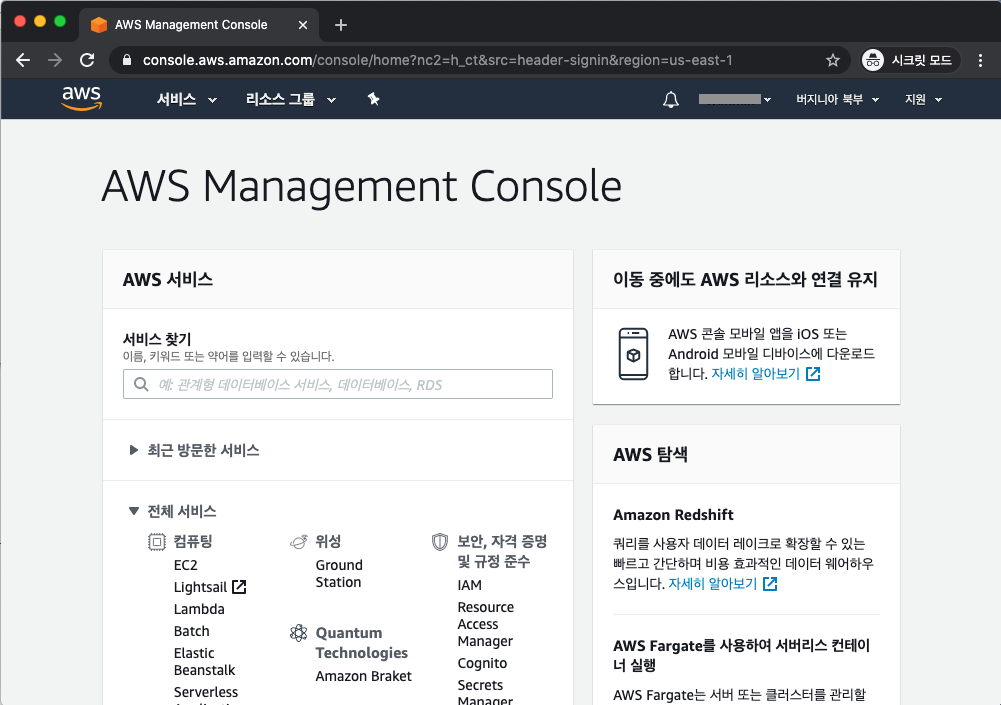This screenshot has height=705, width=1001.
Task: Click the 보안, 자격 증명 및 규정 준수 label
Action: 502,551
